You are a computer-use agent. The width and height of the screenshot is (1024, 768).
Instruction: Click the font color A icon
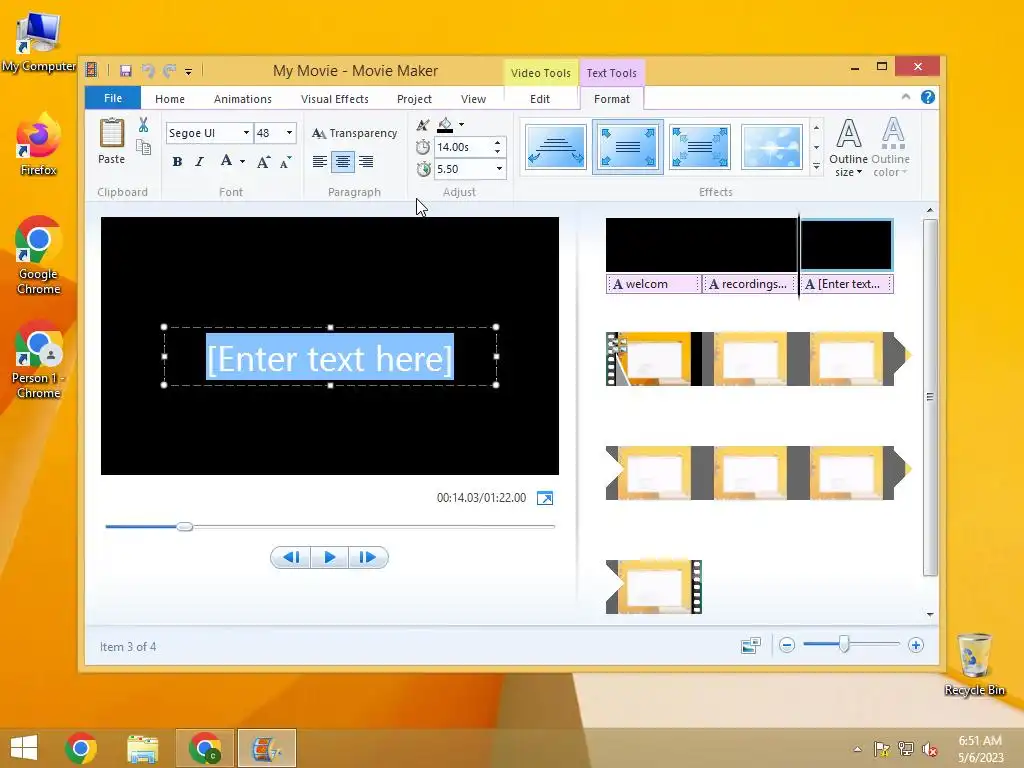tap(226, 161)
